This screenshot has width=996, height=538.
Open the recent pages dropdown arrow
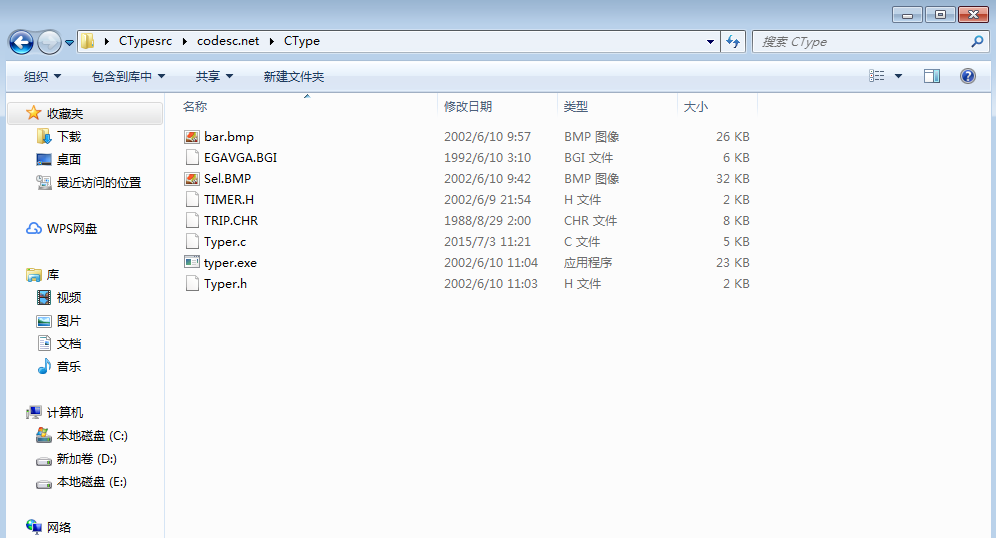pyautogui.click(x=69, y=43)
